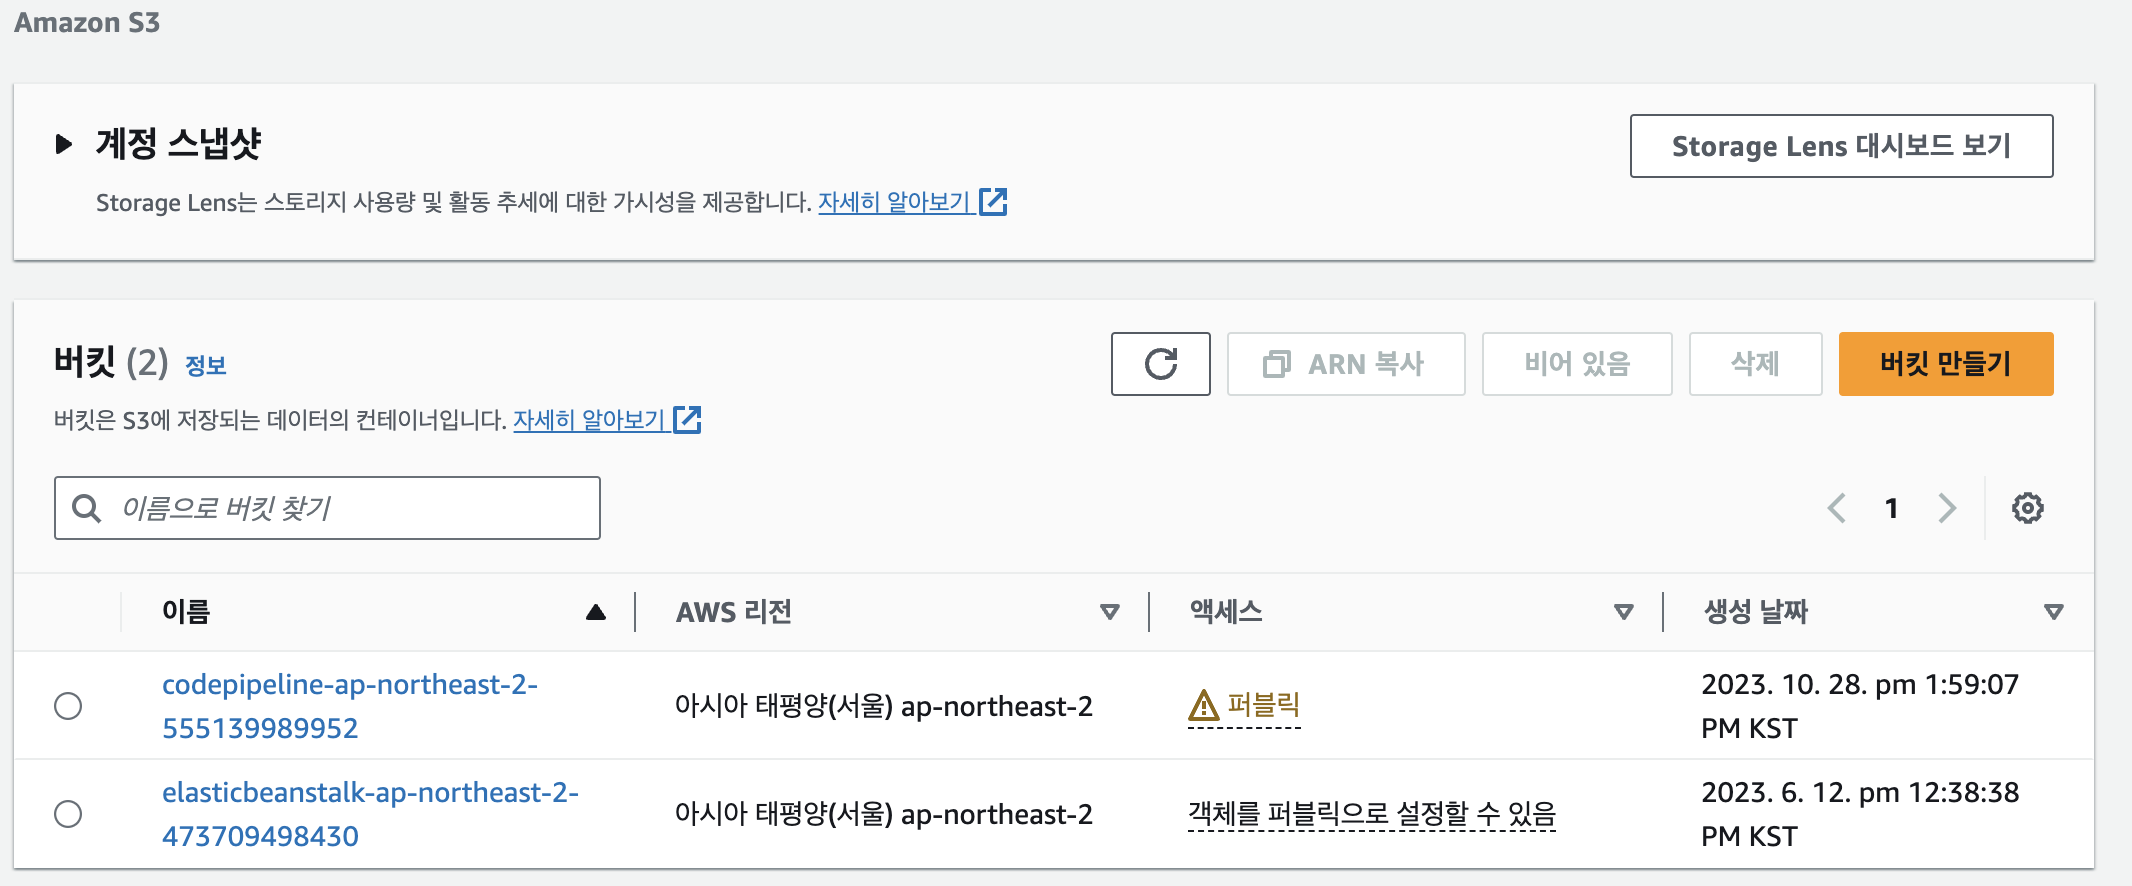The image size is (2132, 886).
Task: Open the AWS 리전 filter dropdown
Action: coord(1108,611)
